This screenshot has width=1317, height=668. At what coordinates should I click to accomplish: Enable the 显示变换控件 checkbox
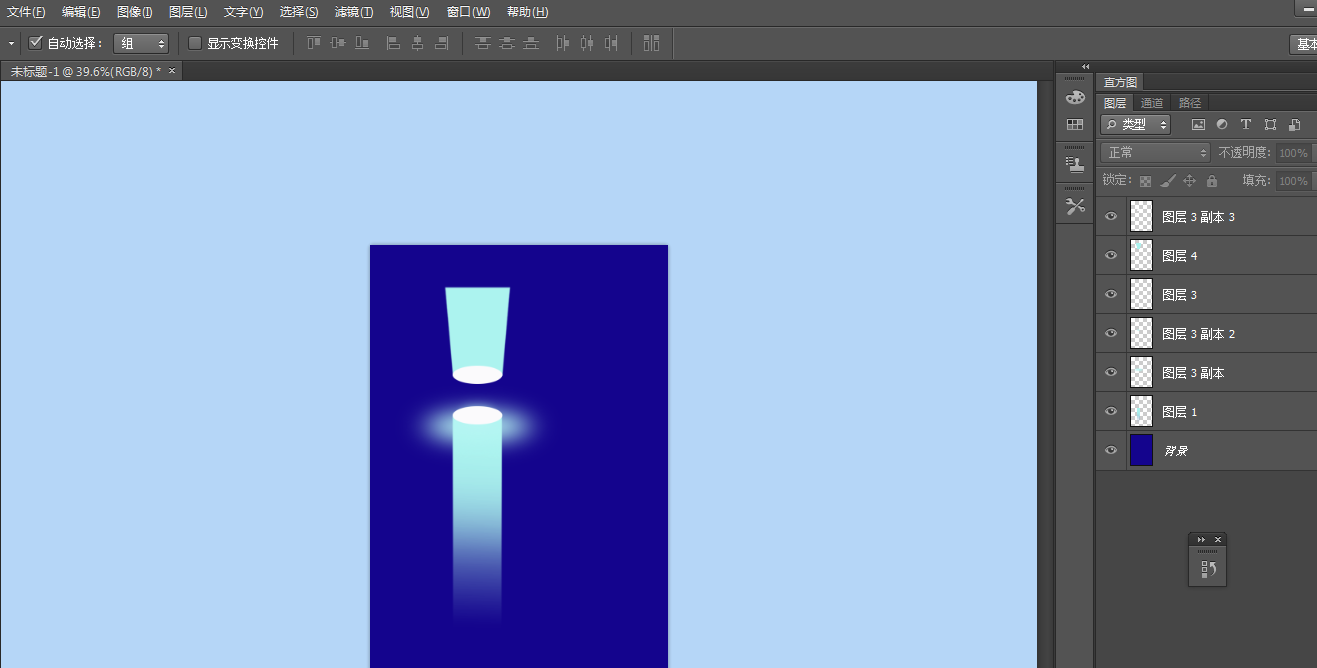pyautogui.click(x=195, y=43)
